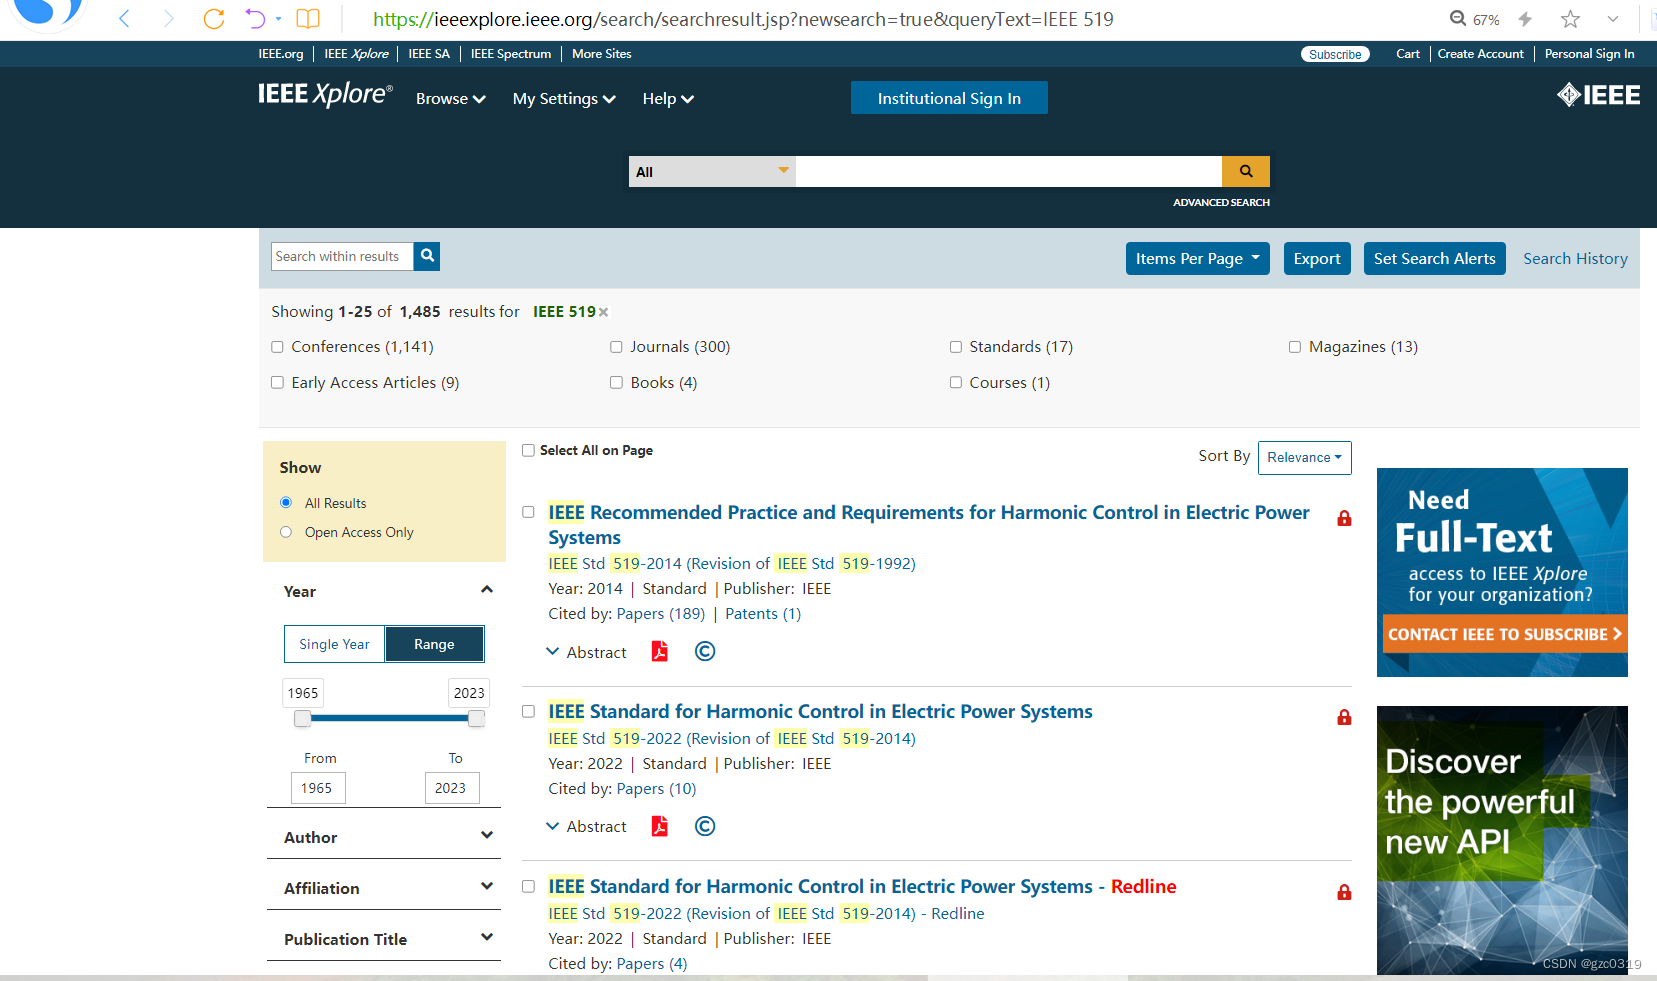Check the Early Access Articles (9) filter
Image resolution: width=1657 pixels, height=981 pixels.
coord(277,382)
